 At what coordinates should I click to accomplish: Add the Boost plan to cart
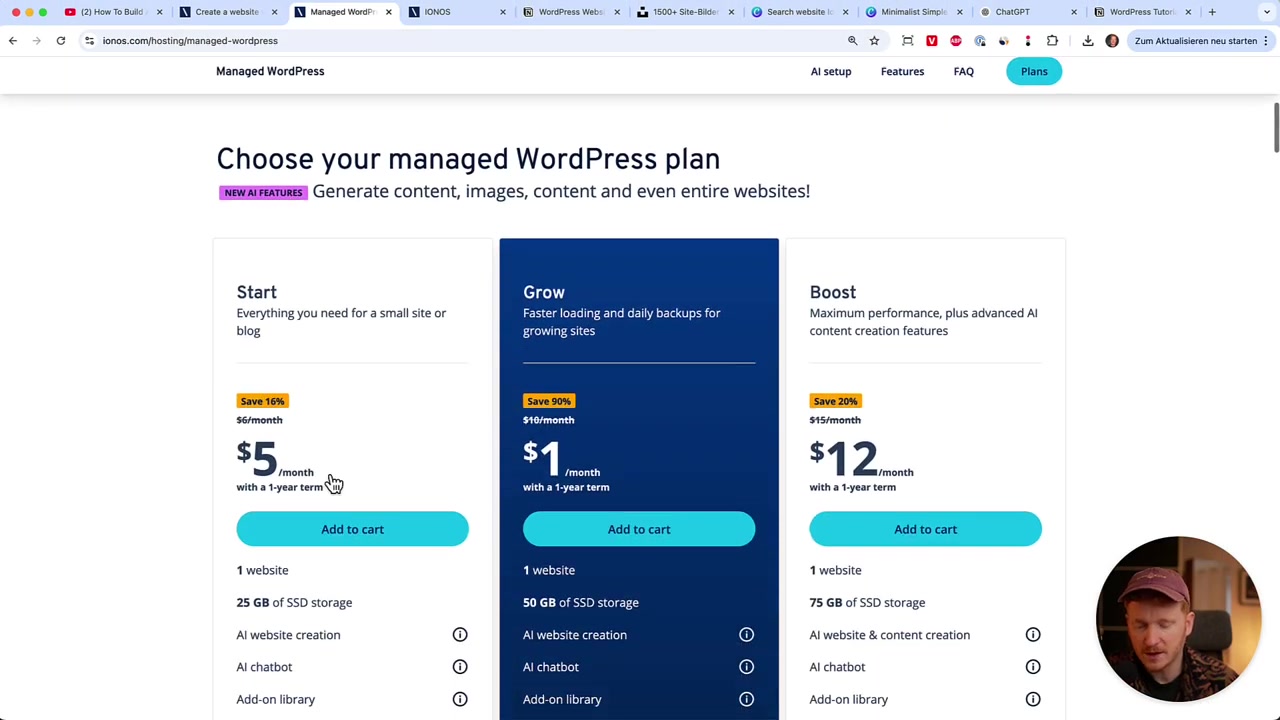coord(925,529)
